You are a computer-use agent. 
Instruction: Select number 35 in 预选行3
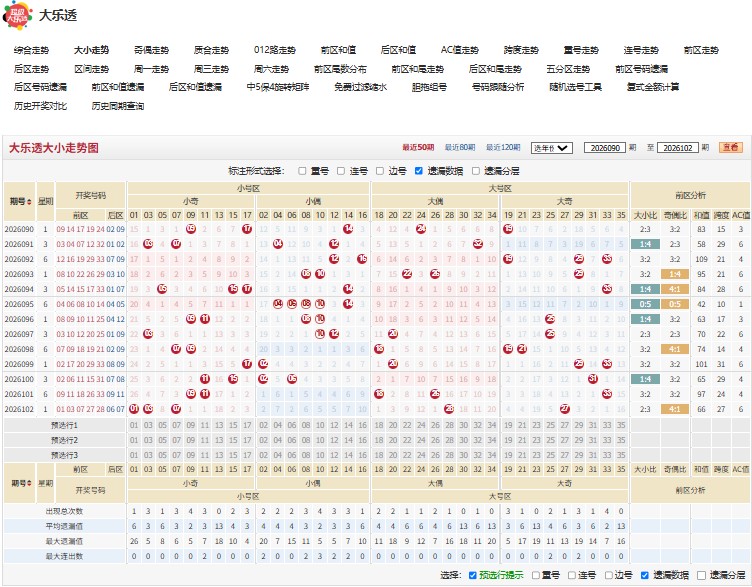click(x=621, y=455)
